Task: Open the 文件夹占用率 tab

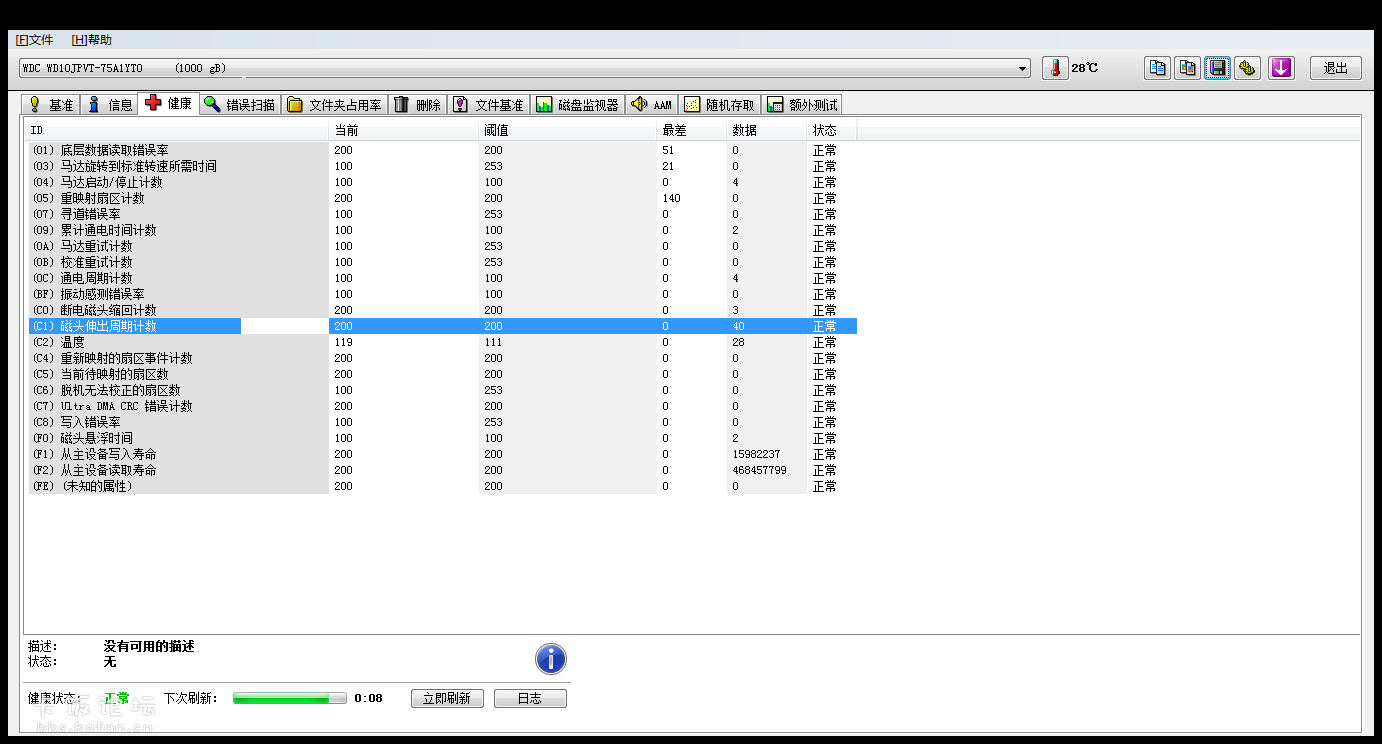Action: coord(335,105)
